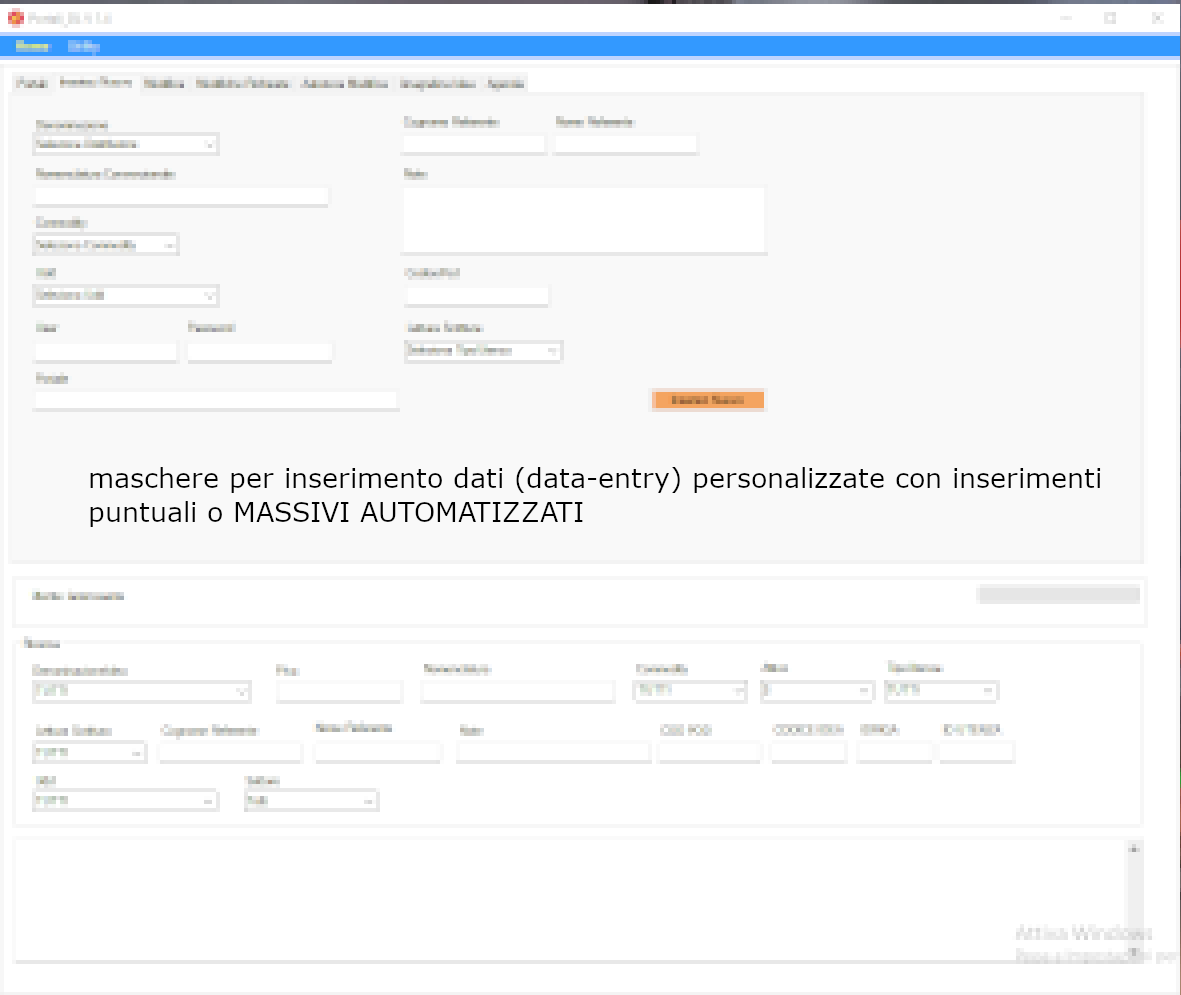
Task: Focus the Password input field
Action: [259, 352]
